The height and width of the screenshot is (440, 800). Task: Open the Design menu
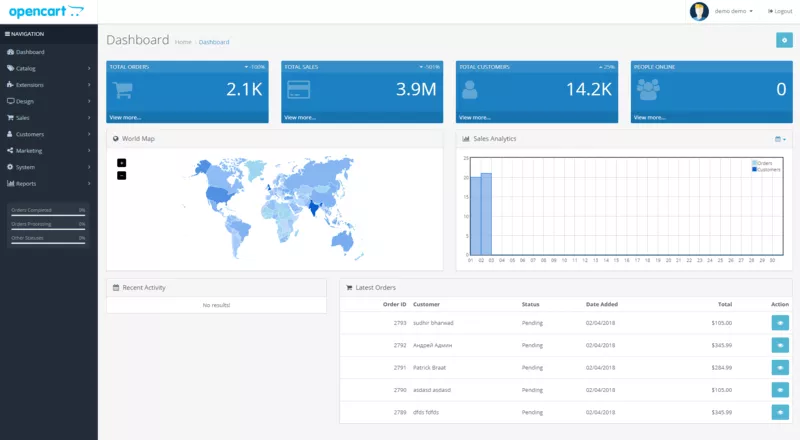48,101
